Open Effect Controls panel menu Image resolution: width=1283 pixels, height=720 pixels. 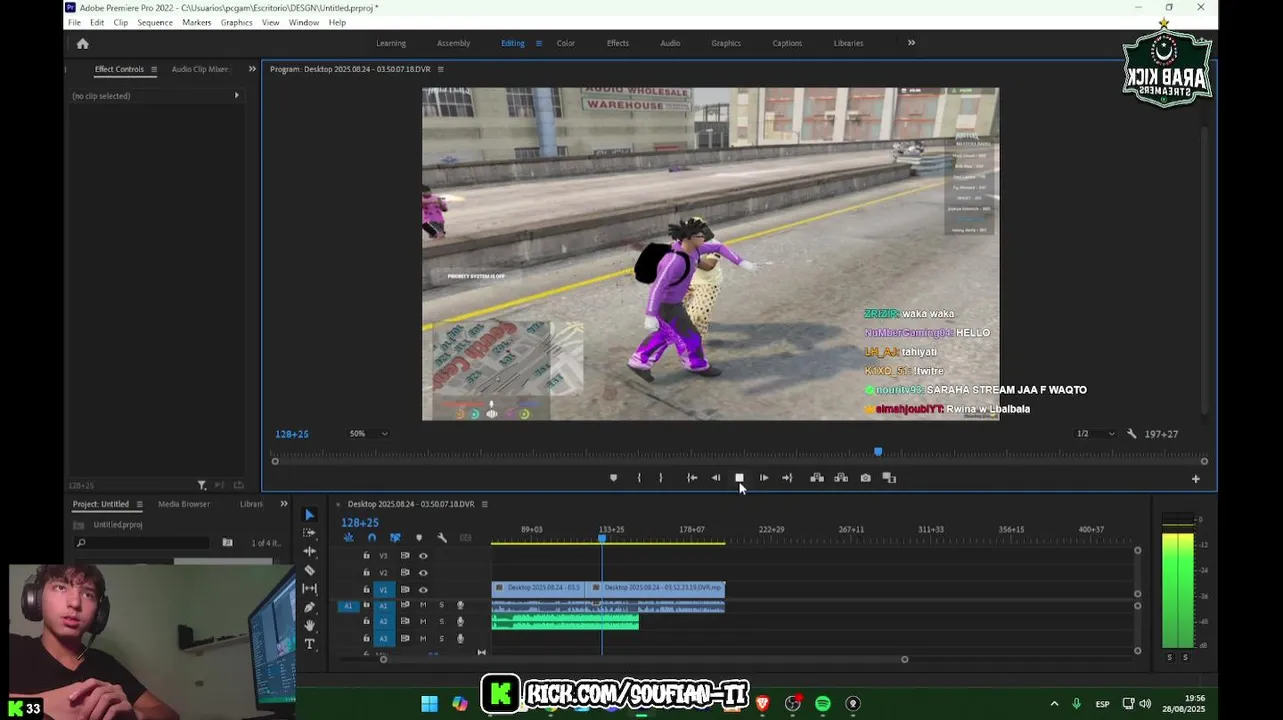153,69
